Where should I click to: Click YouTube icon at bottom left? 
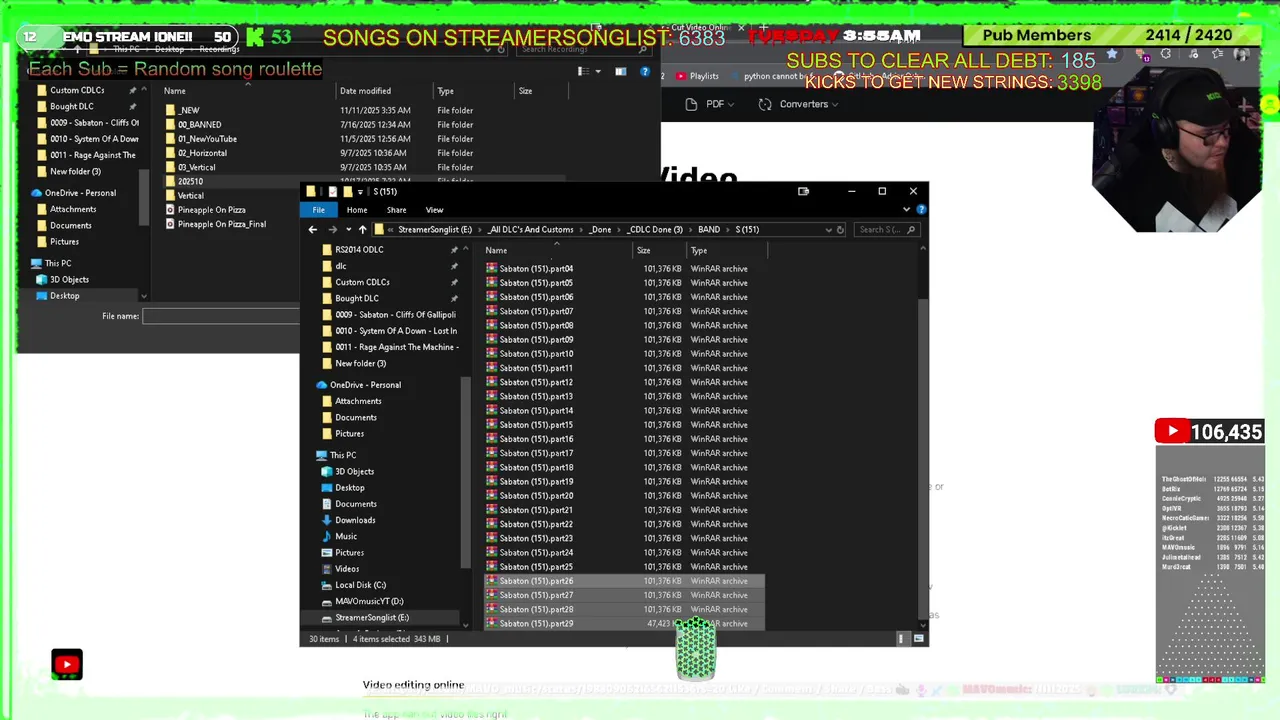[67, 664]
